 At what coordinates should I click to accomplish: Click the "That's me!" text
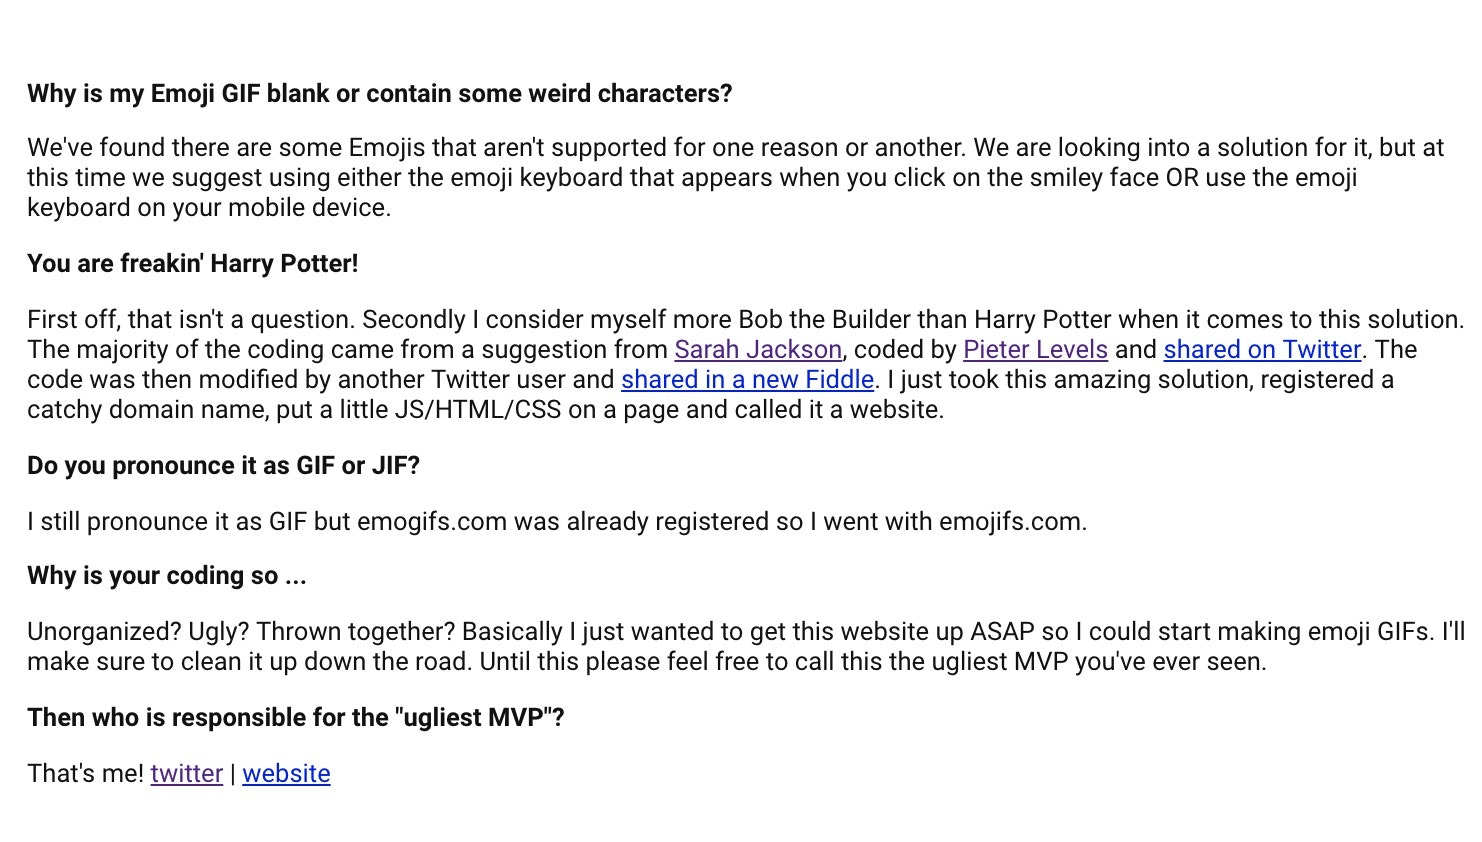click(x=86, y=774)
